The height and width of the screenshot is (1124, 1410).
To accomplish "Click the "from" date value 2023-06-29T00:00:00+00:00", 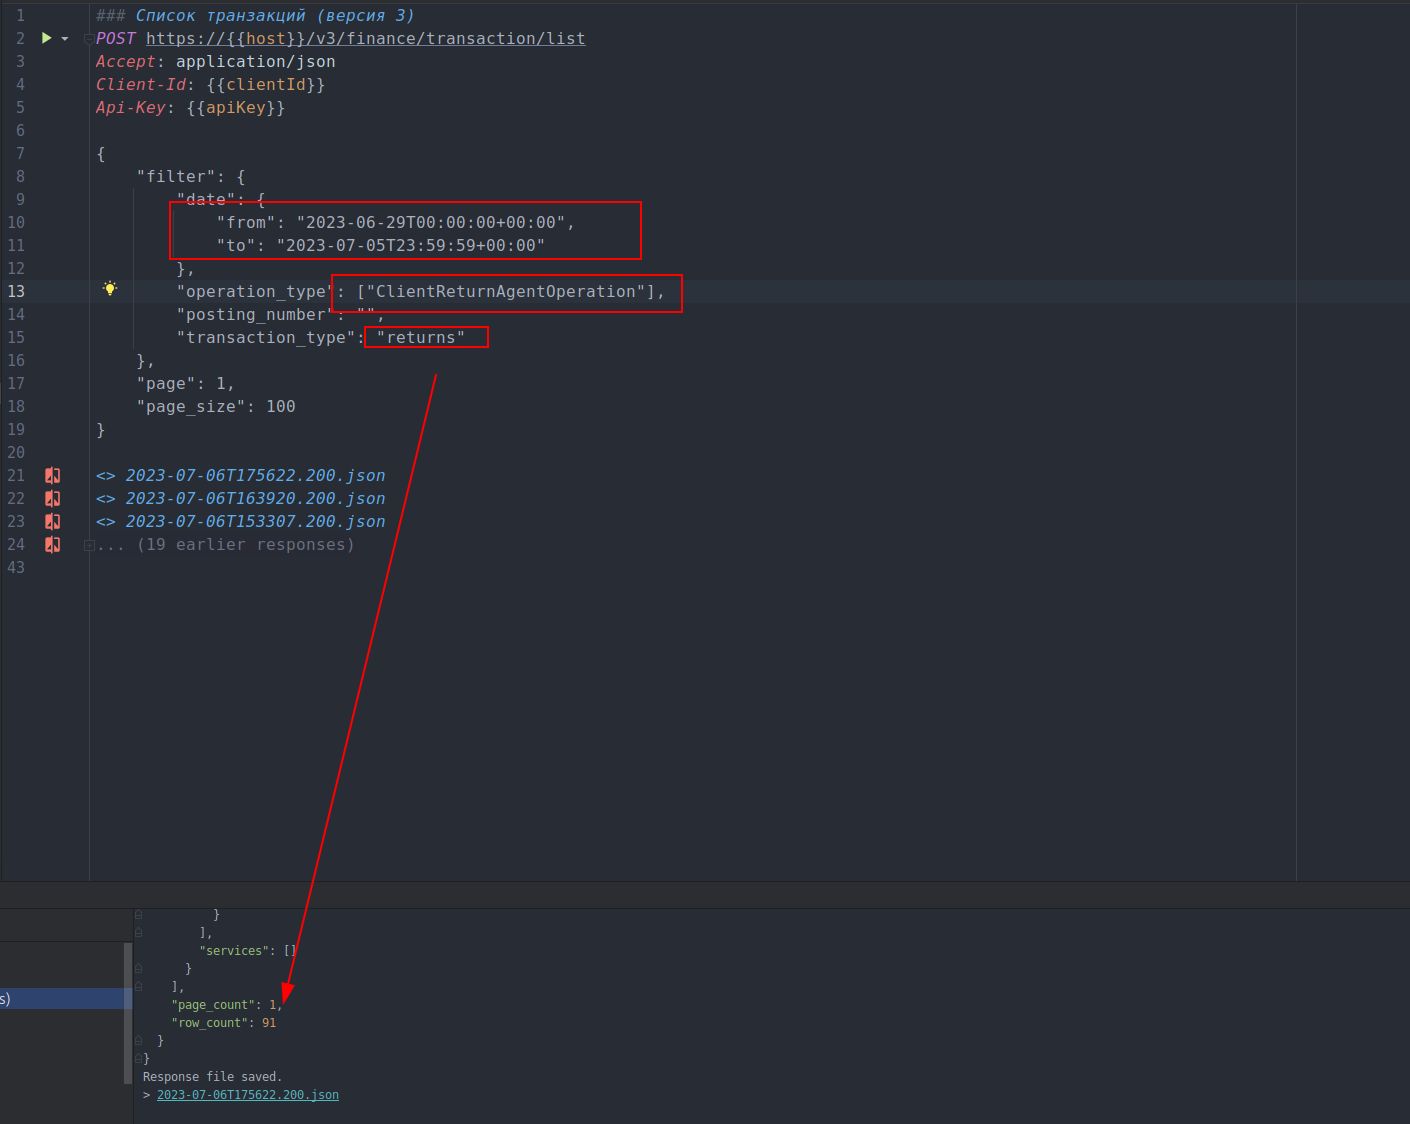I will point(431,222).
